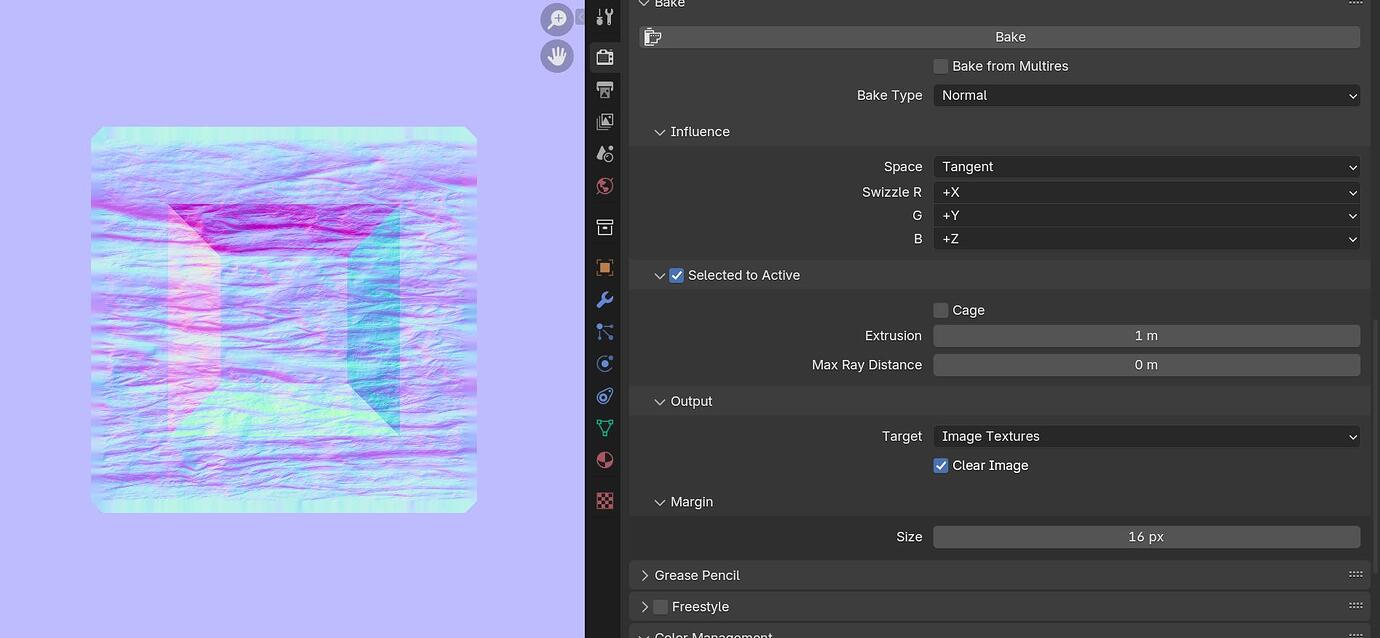Open the G swizzle dropdown showing +Y
The image size is (1380, 638).
pyautogui.click(x=1146, y=215)
